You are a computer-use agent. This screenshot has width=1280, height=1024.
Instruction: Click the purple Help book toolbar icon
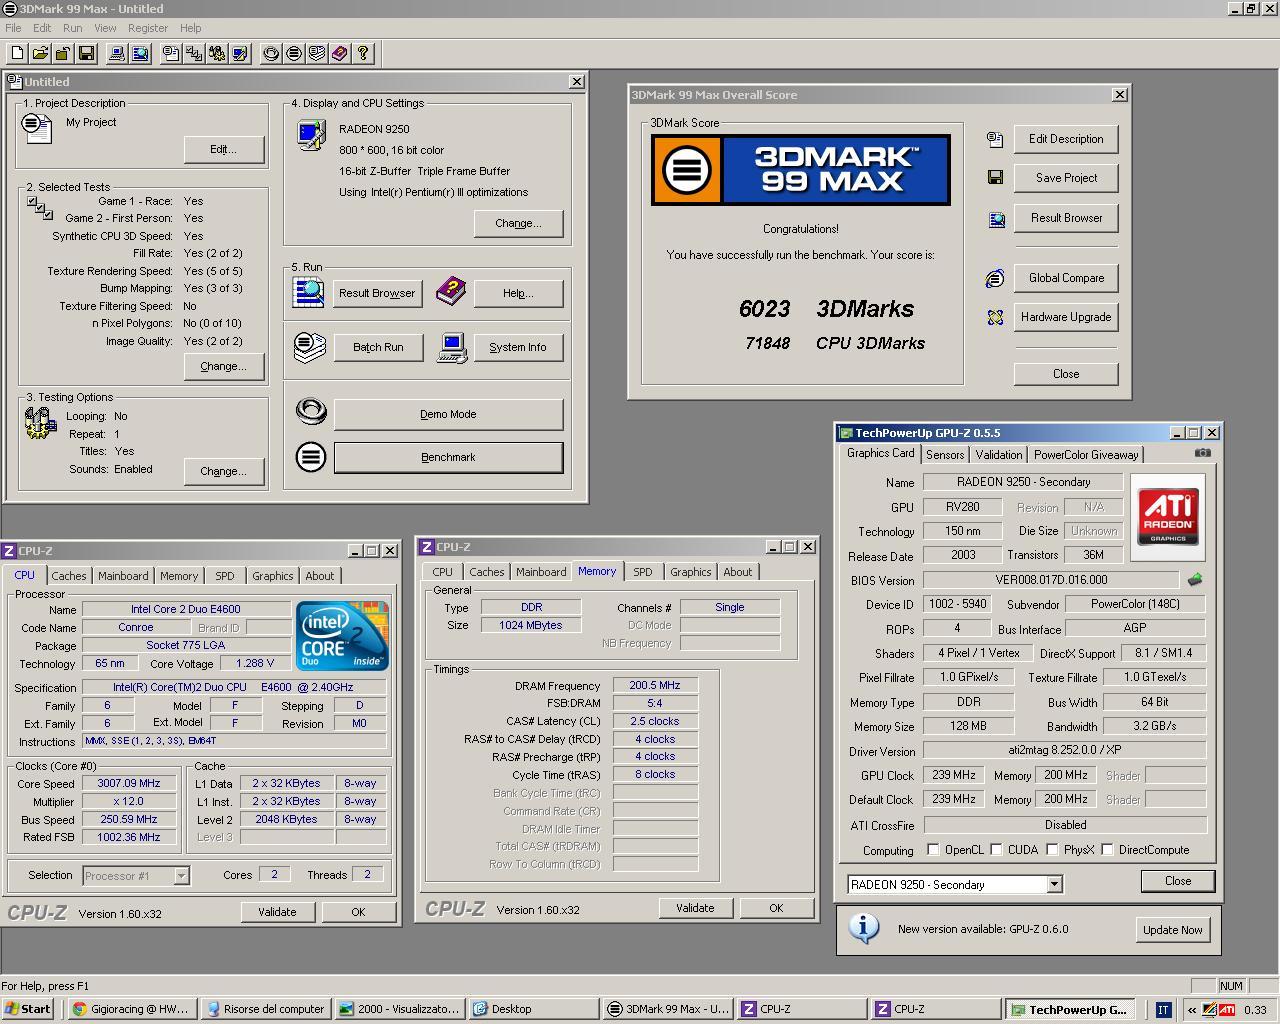[x=340, y=53]
